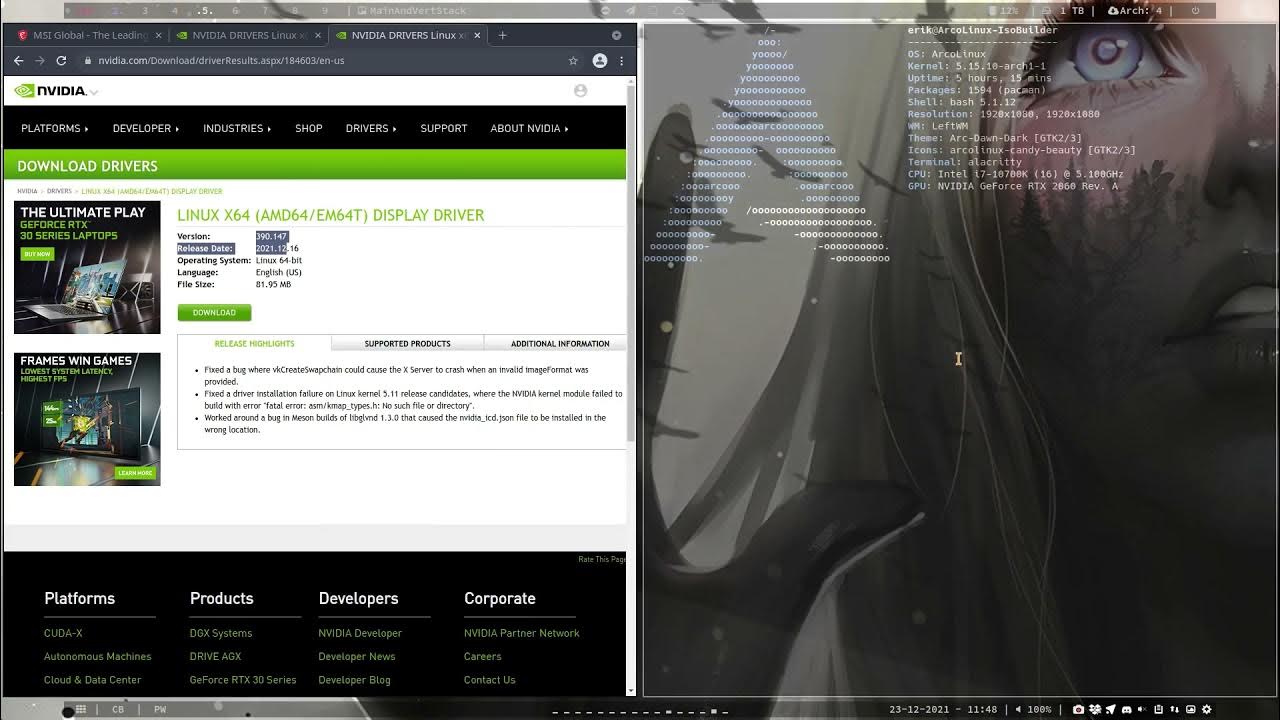Screen dimensions: 1280x720
Task: Open the Contact Us footer link
Action: pos(490,680)
